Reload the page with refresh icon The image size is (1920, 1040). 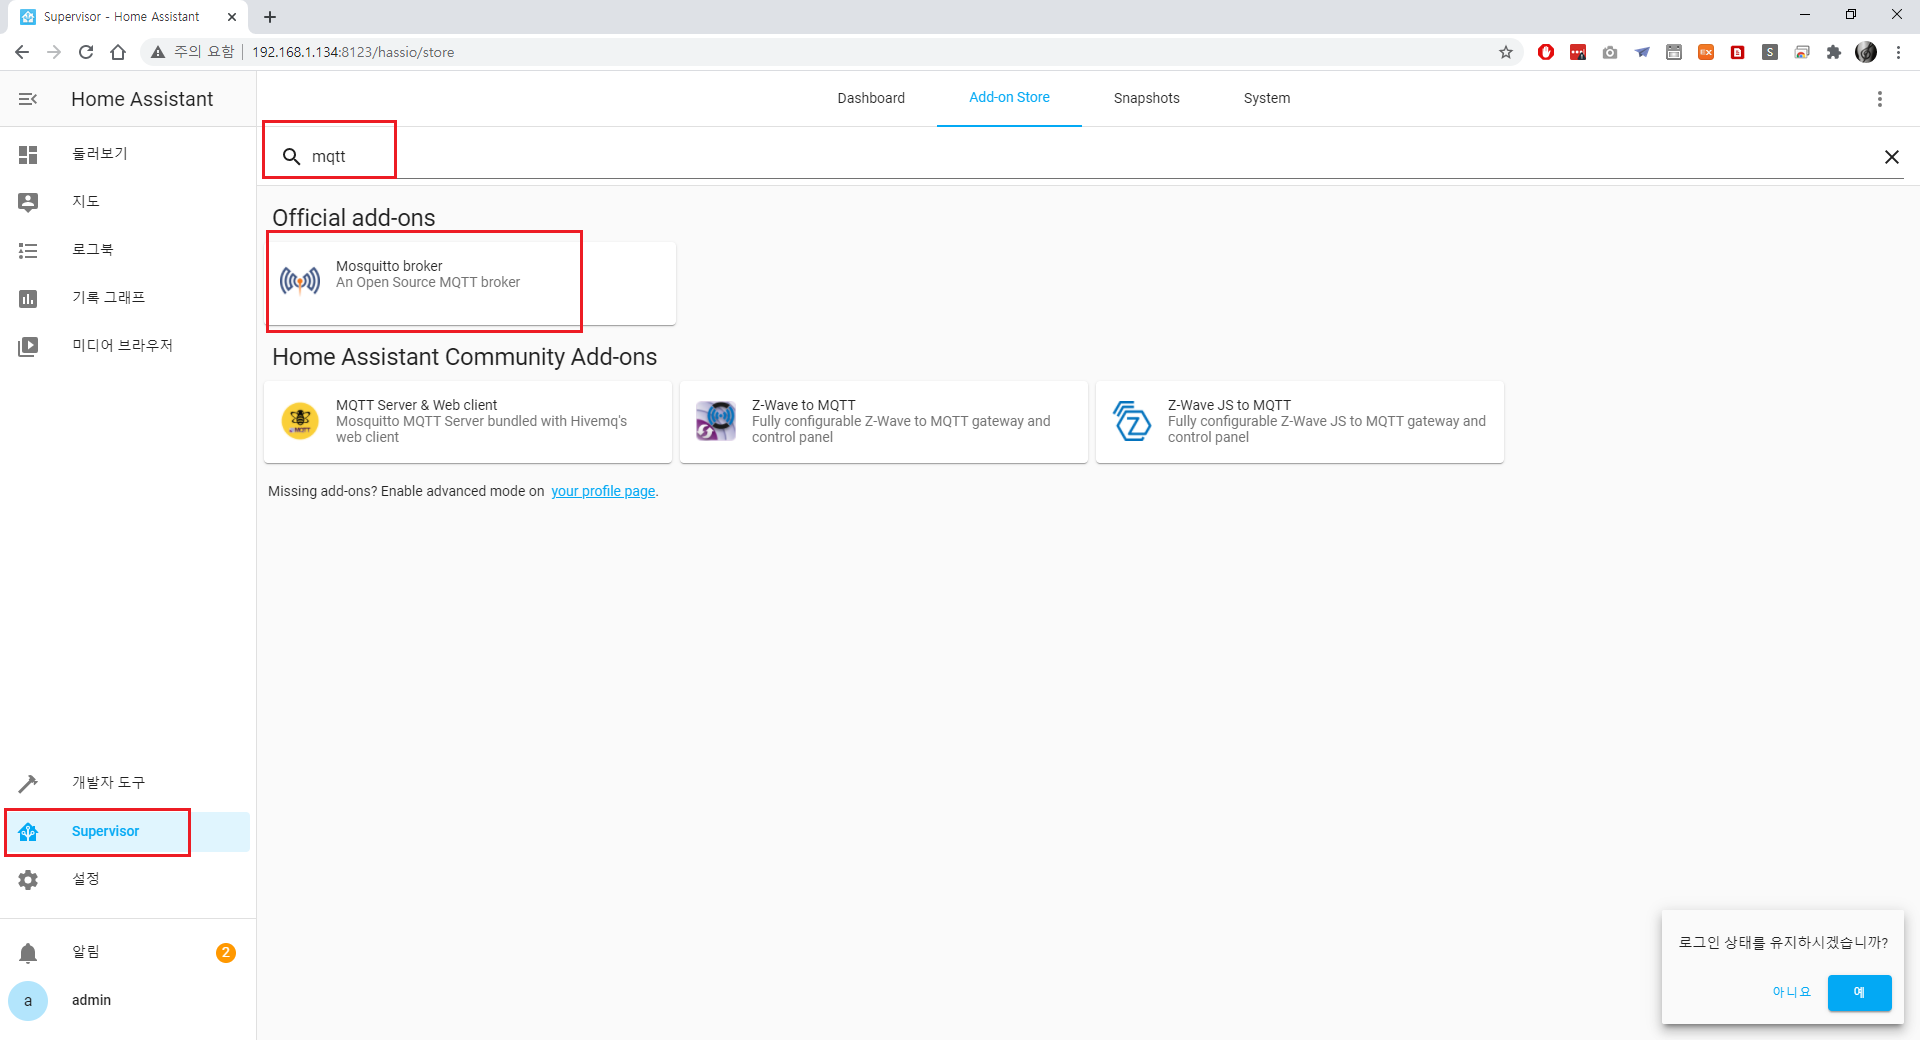(x=86, y=52)
